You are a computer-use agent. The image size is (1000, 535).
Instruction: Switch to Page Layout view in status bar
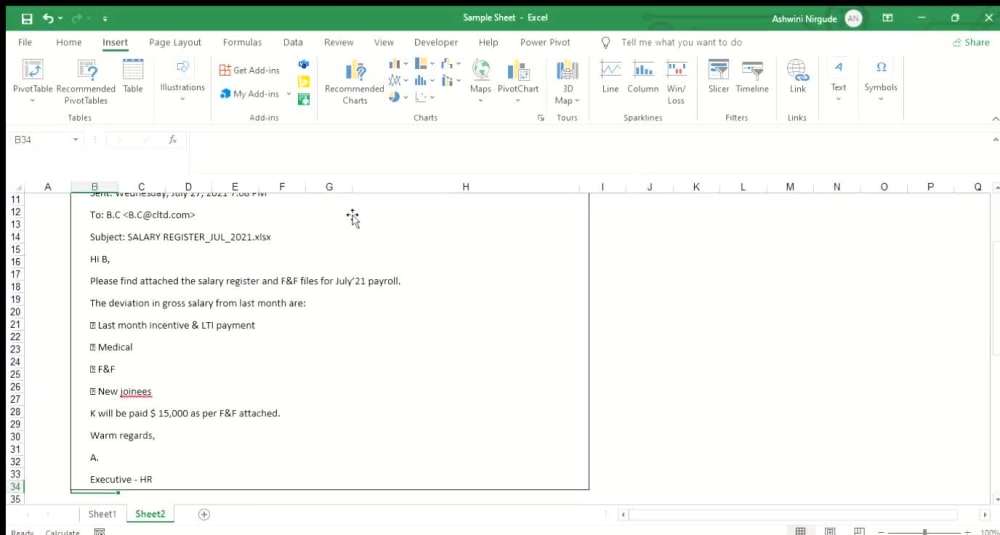(830, 531)
